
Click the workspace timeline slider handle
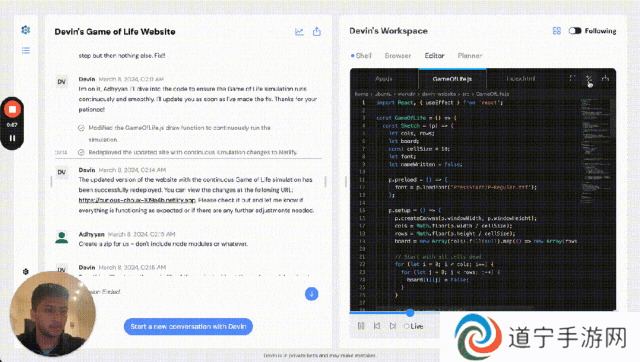(410, 313)
